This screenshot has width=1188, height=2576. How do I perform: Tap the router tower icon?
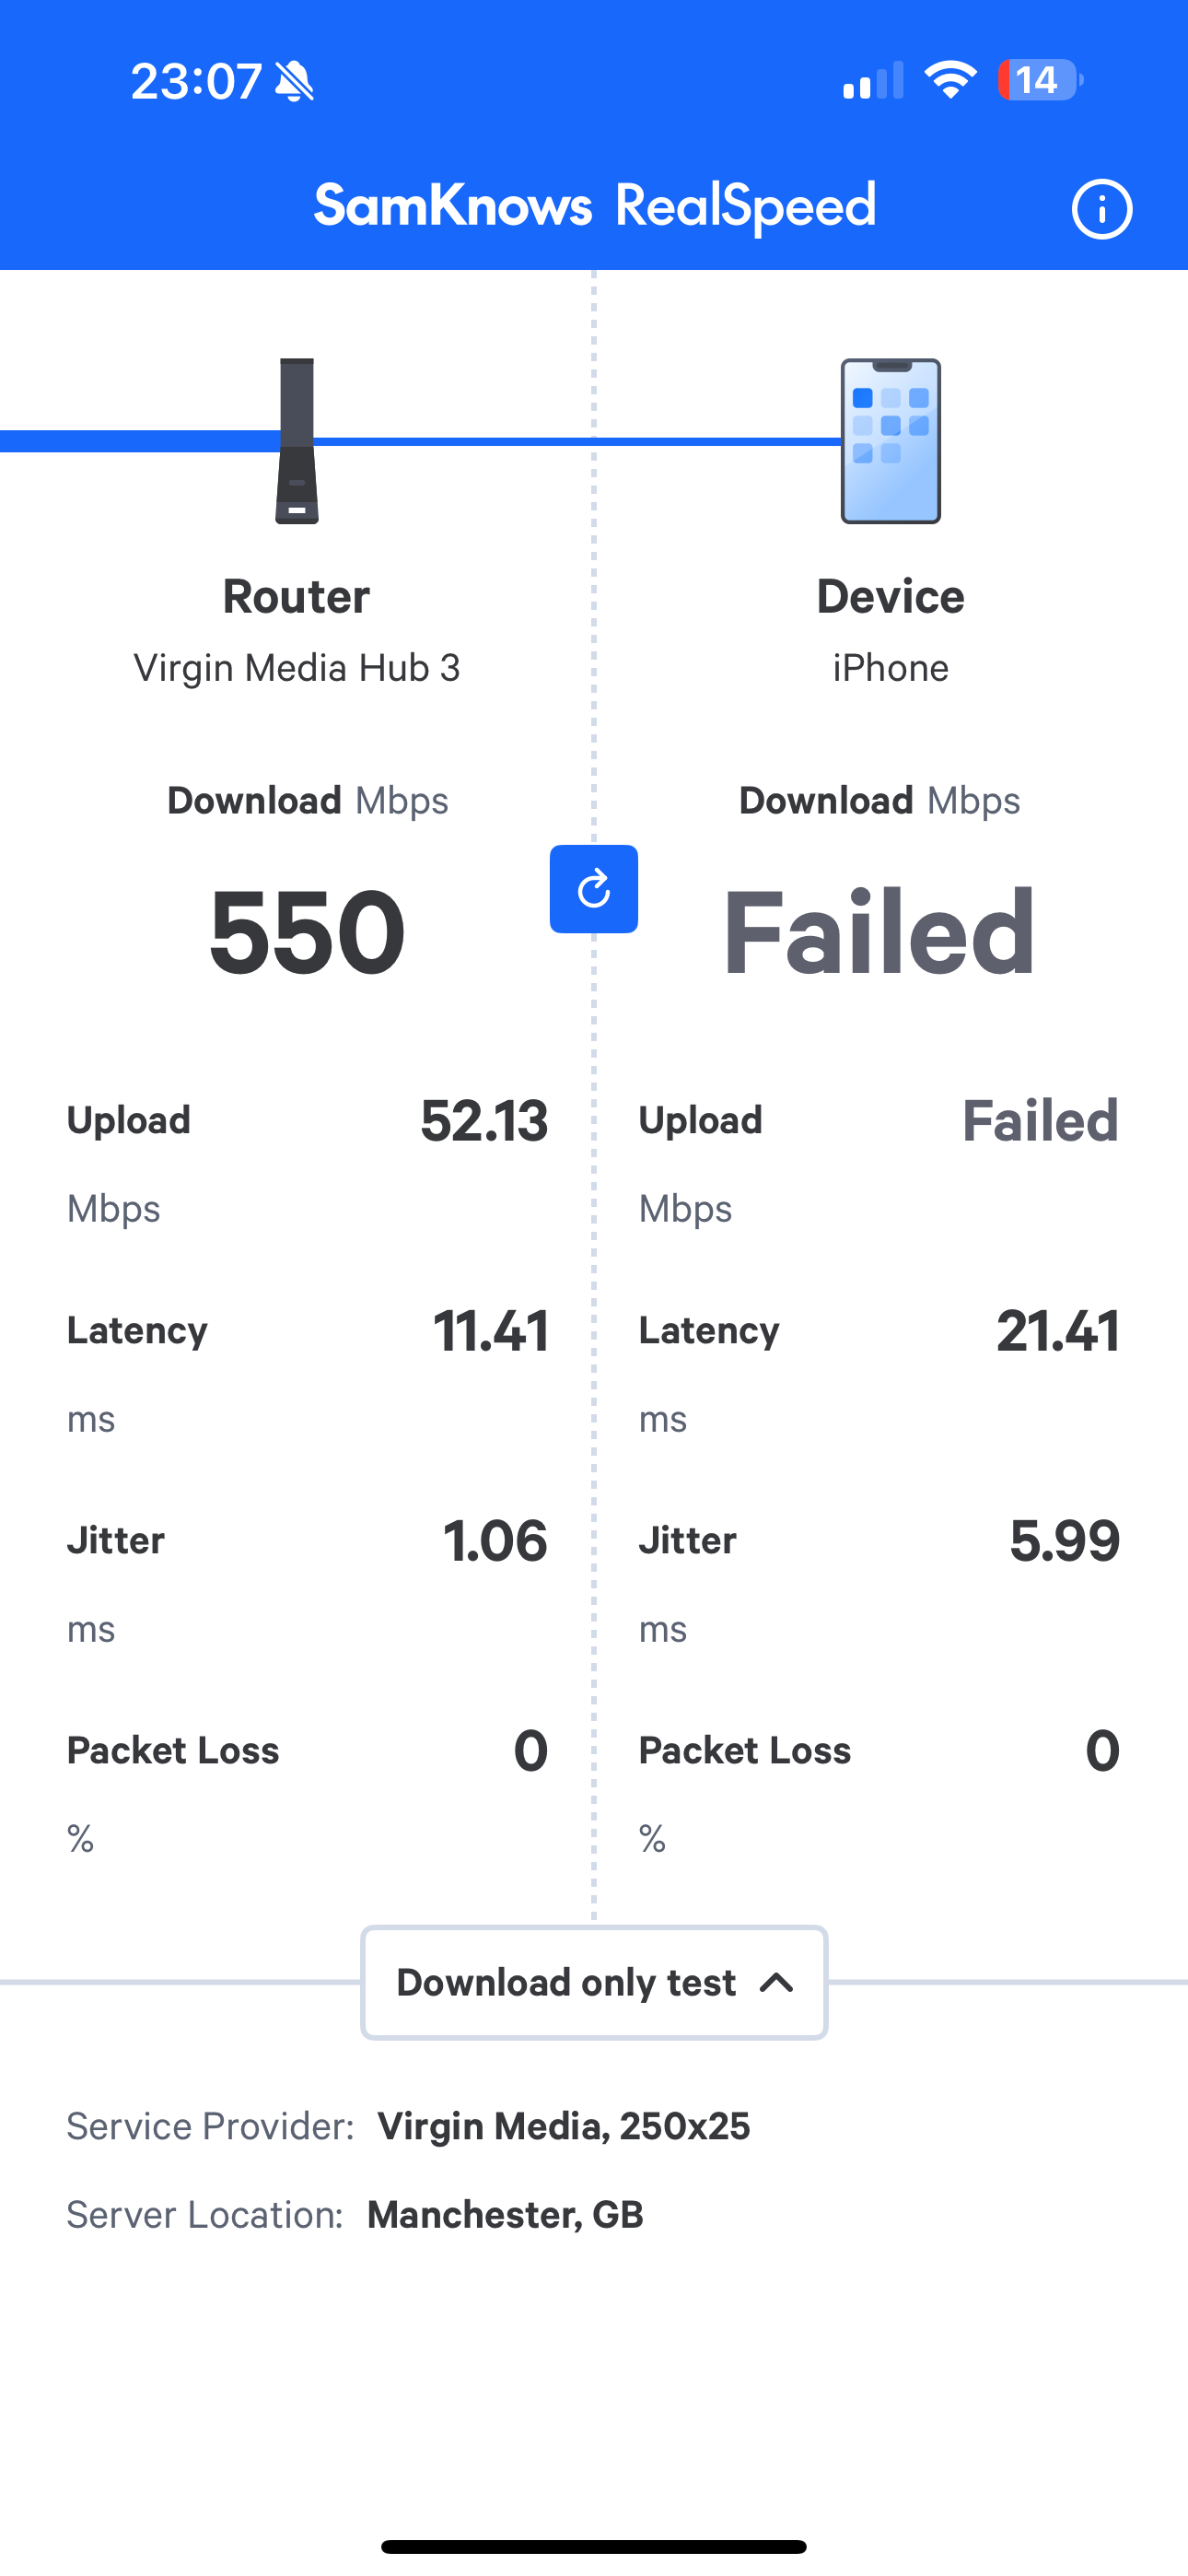click(297, 441)
